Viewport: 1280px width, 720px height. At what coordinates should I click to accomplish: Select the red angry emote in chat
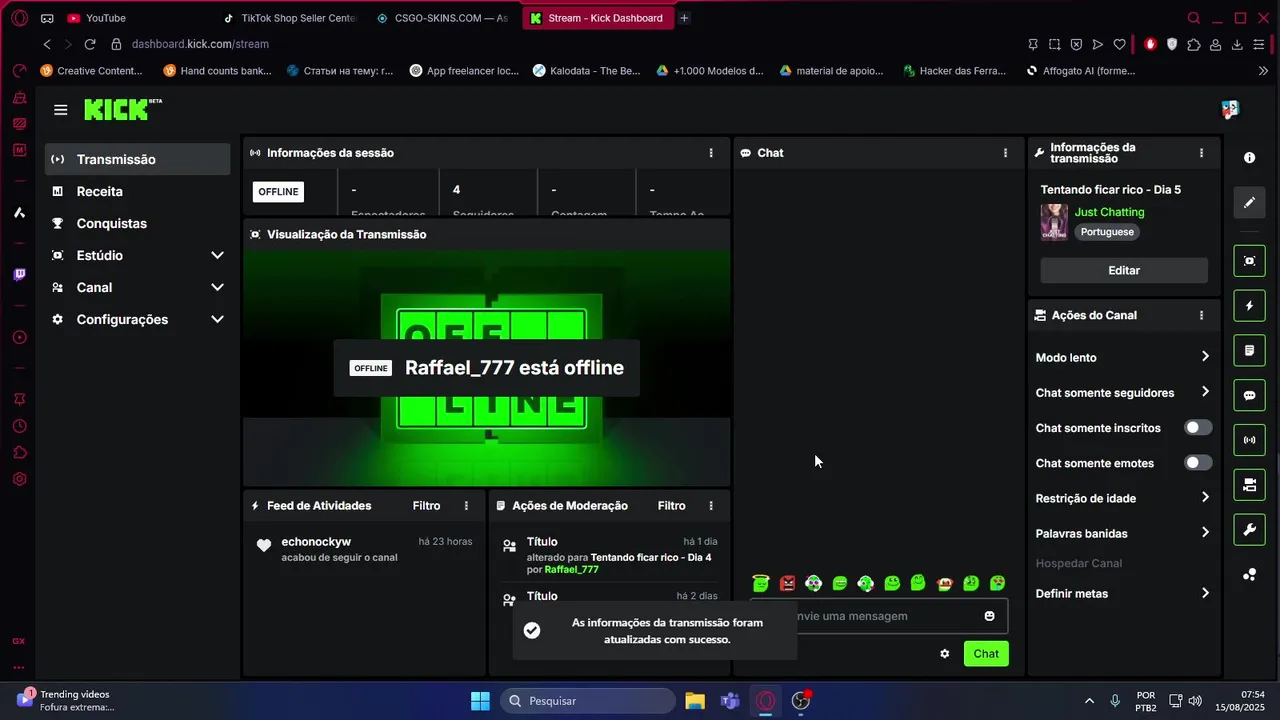(x=788, y=583)
